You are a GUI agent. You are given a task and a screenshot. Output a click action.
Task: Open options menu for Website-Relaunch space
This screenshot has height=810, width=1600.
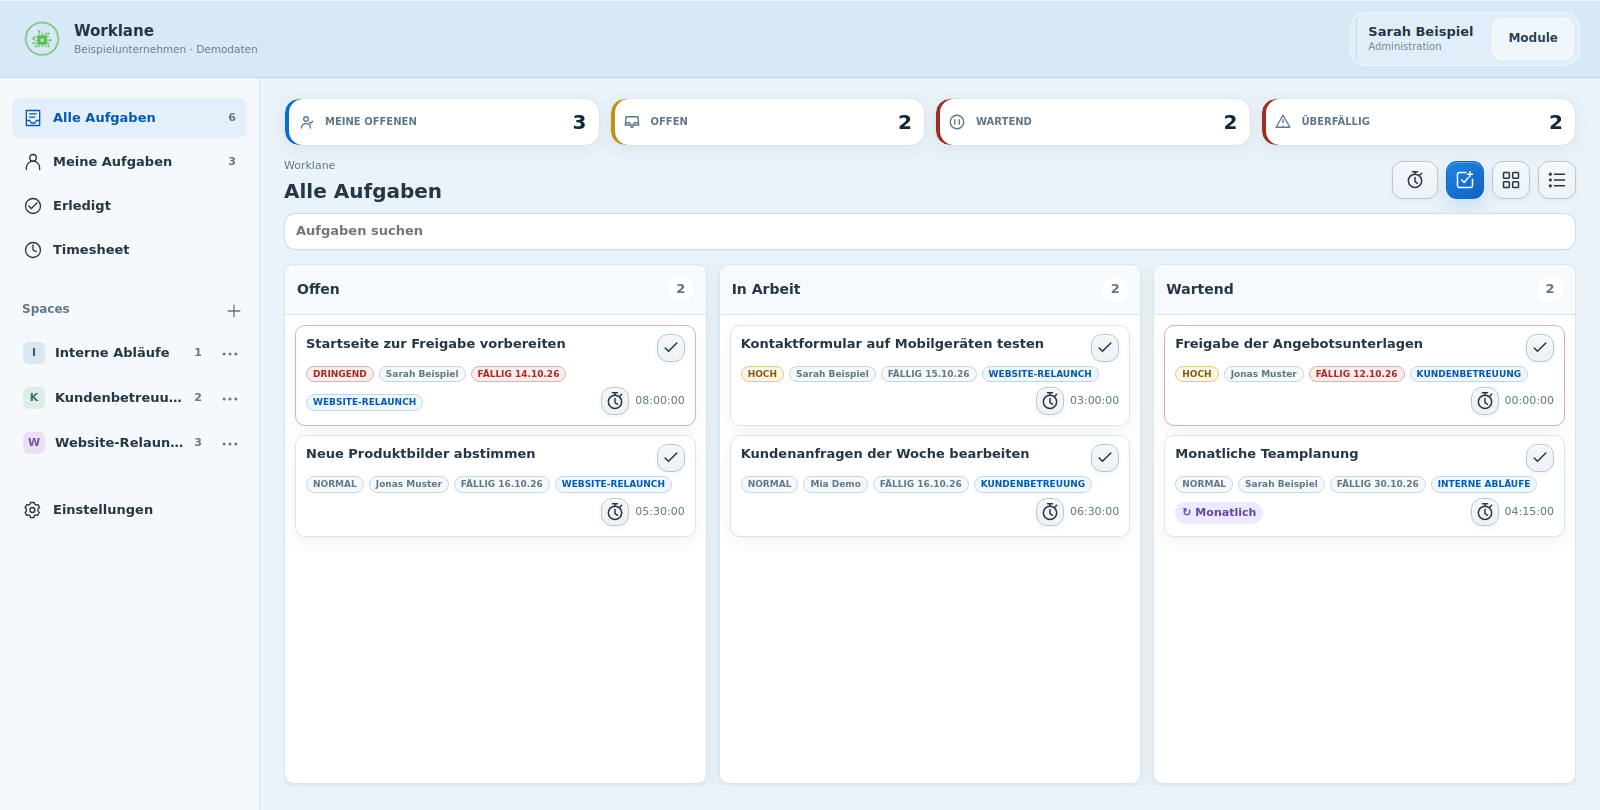(230, 444)
